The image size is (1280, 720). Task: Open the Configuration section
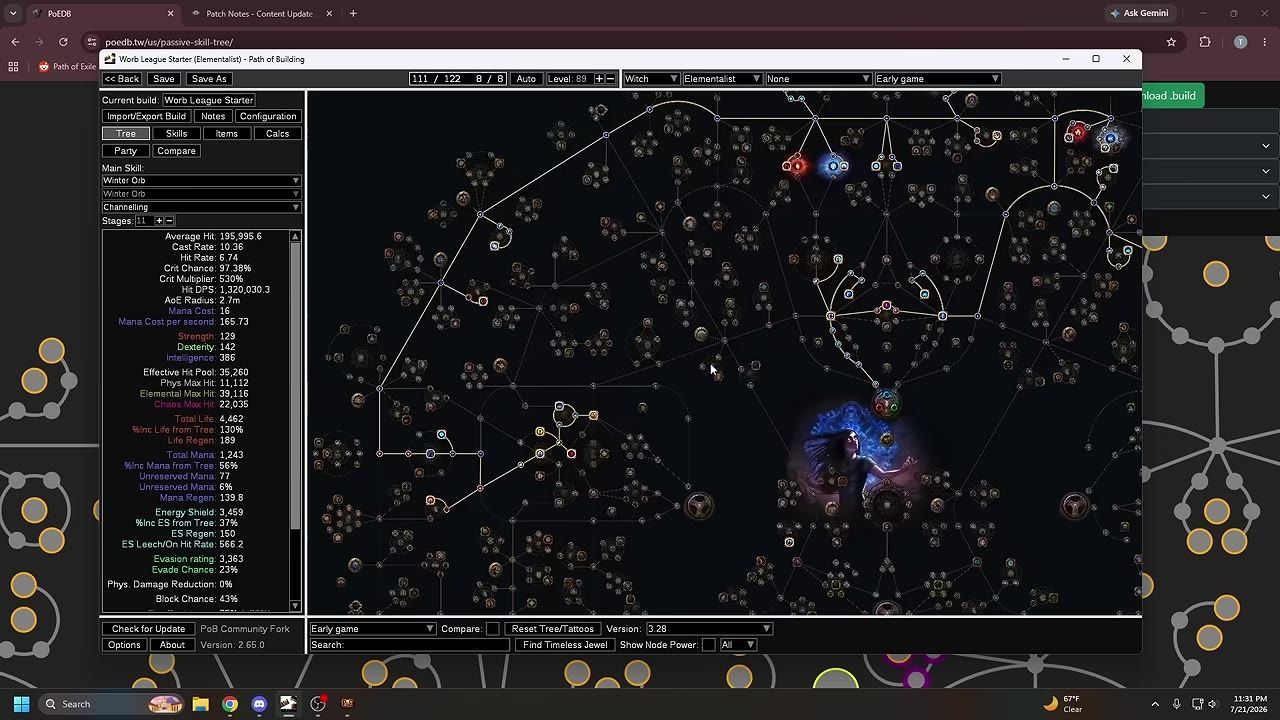click(268, 117)
